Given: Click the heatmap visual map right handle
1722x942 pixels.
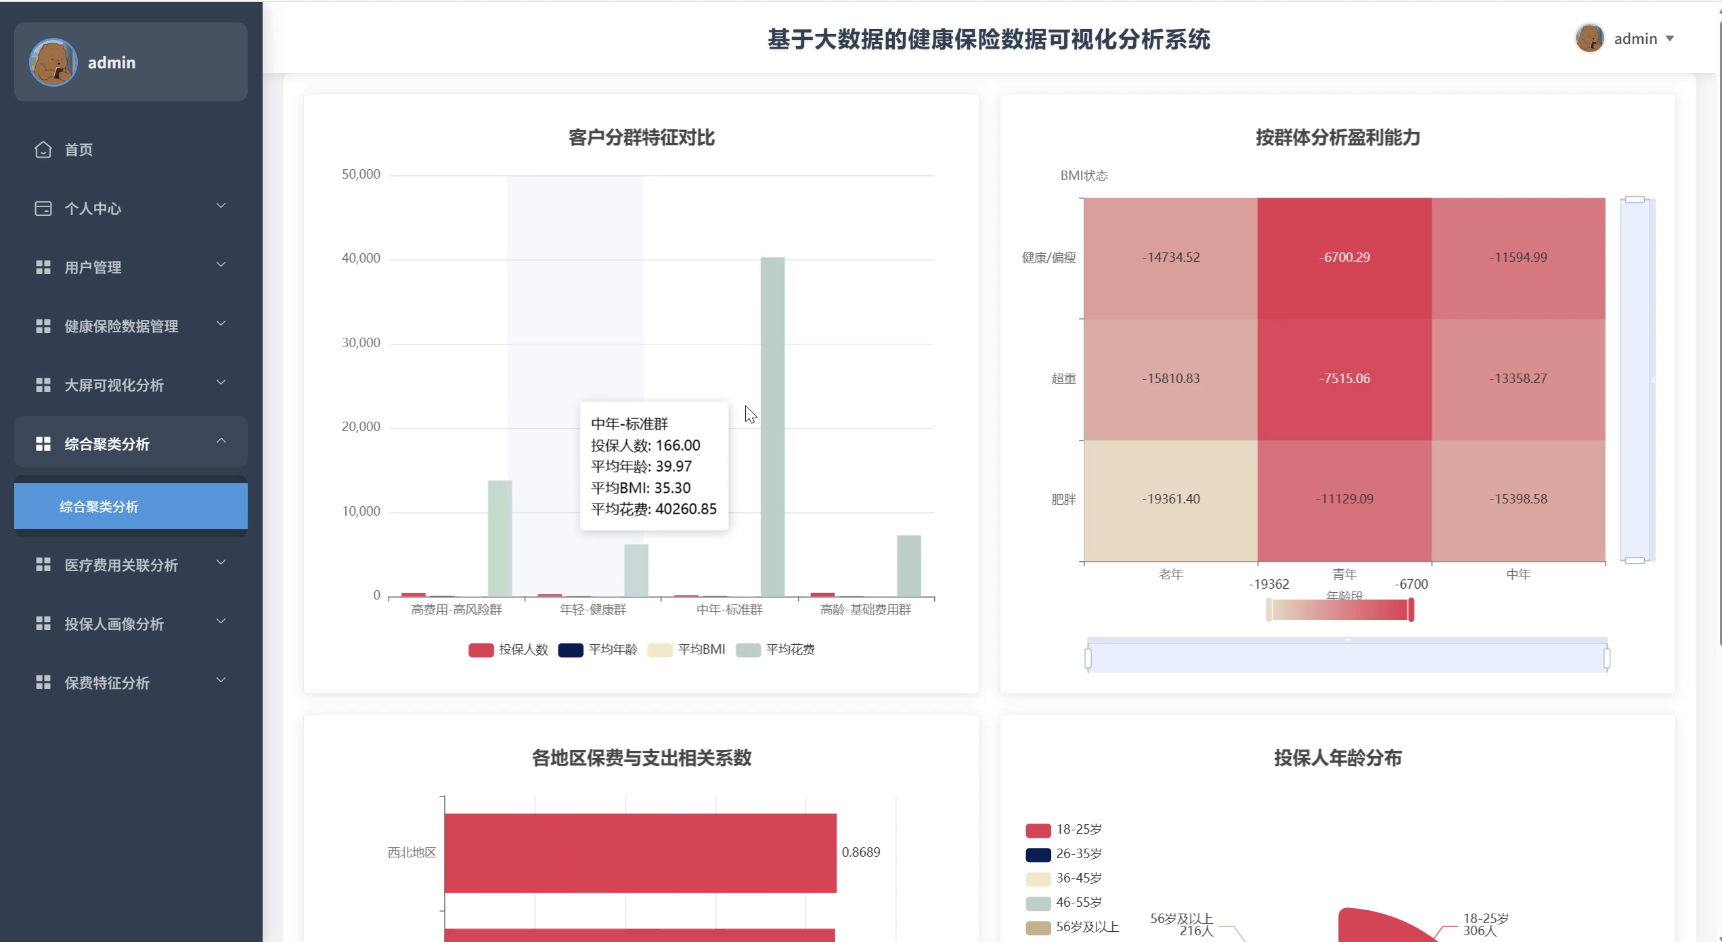Looking at the screenshot, I should pyautogui.click(x=1411, y=610).
